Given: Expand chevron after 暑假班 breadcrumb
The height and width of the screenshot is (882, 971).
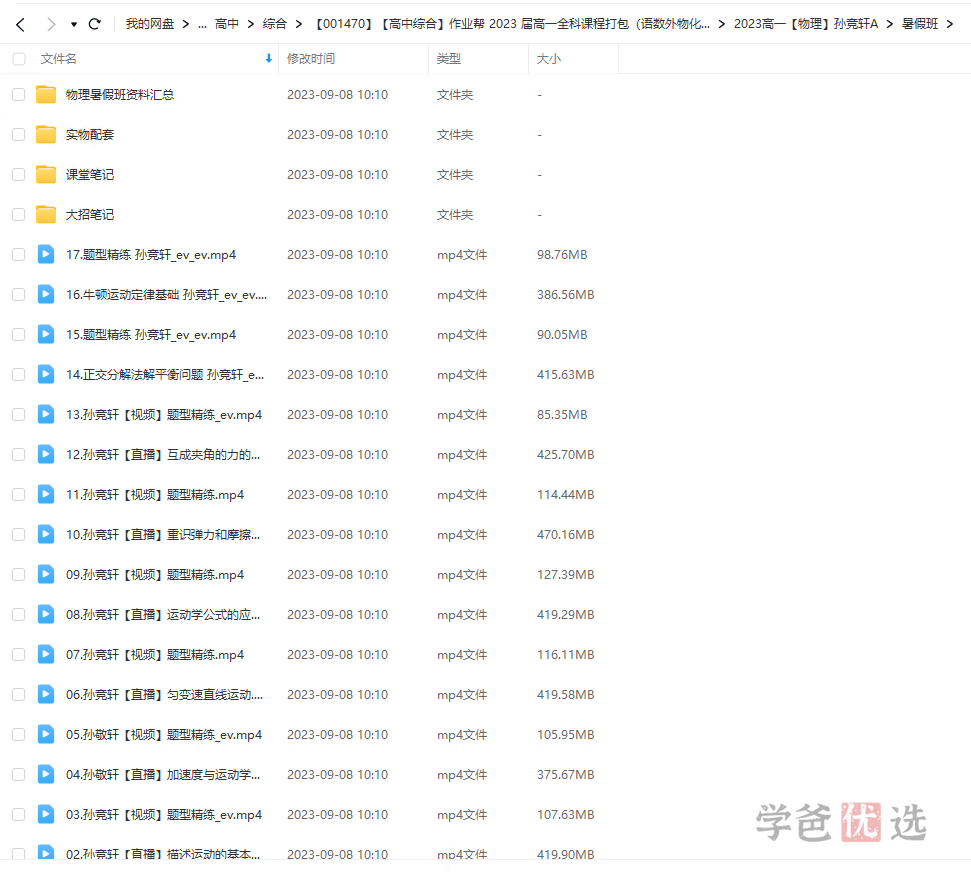Looking at the screenshot, I should (x=950, y=24).
